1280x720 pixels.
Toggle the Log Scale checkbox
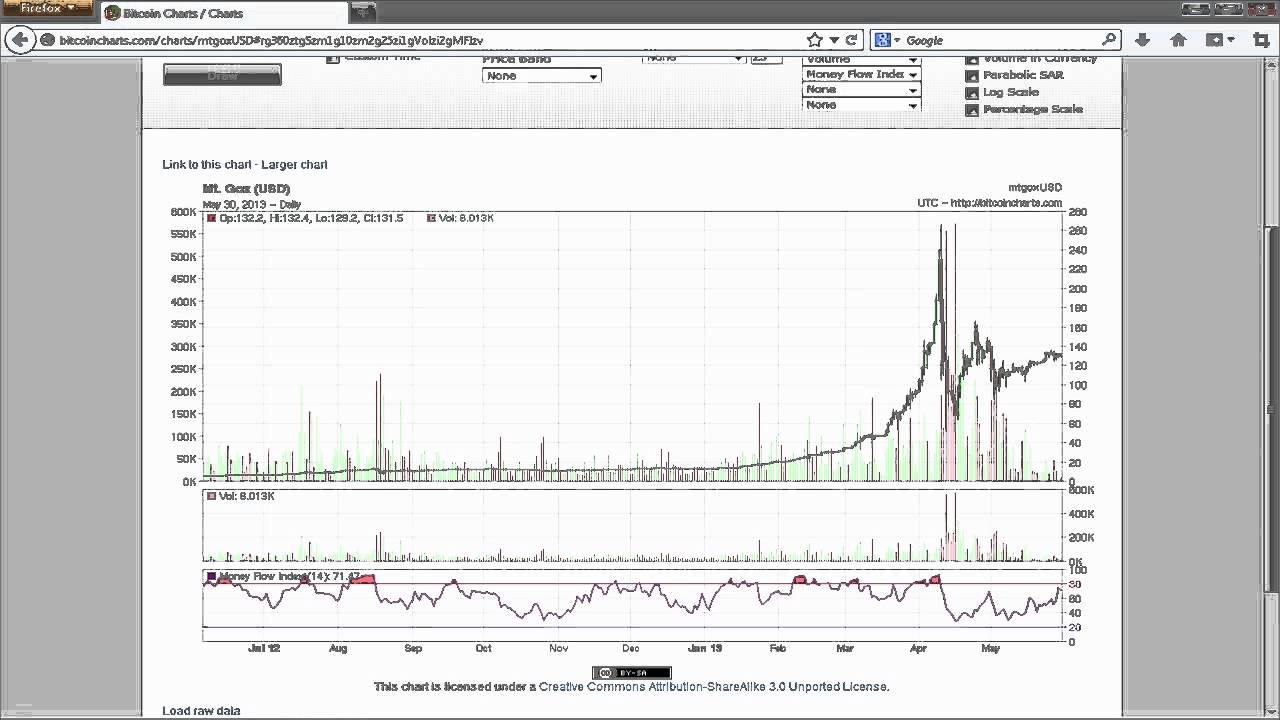click(971, 92)
